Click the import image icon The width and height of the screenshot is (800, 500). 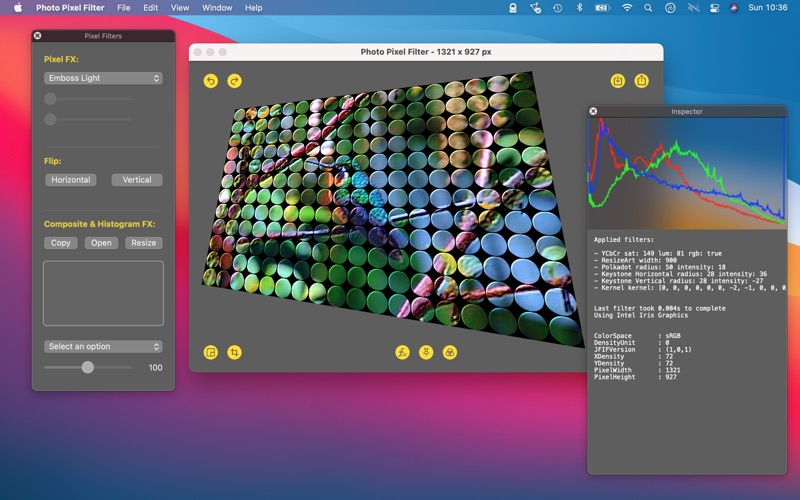point(618,81)
